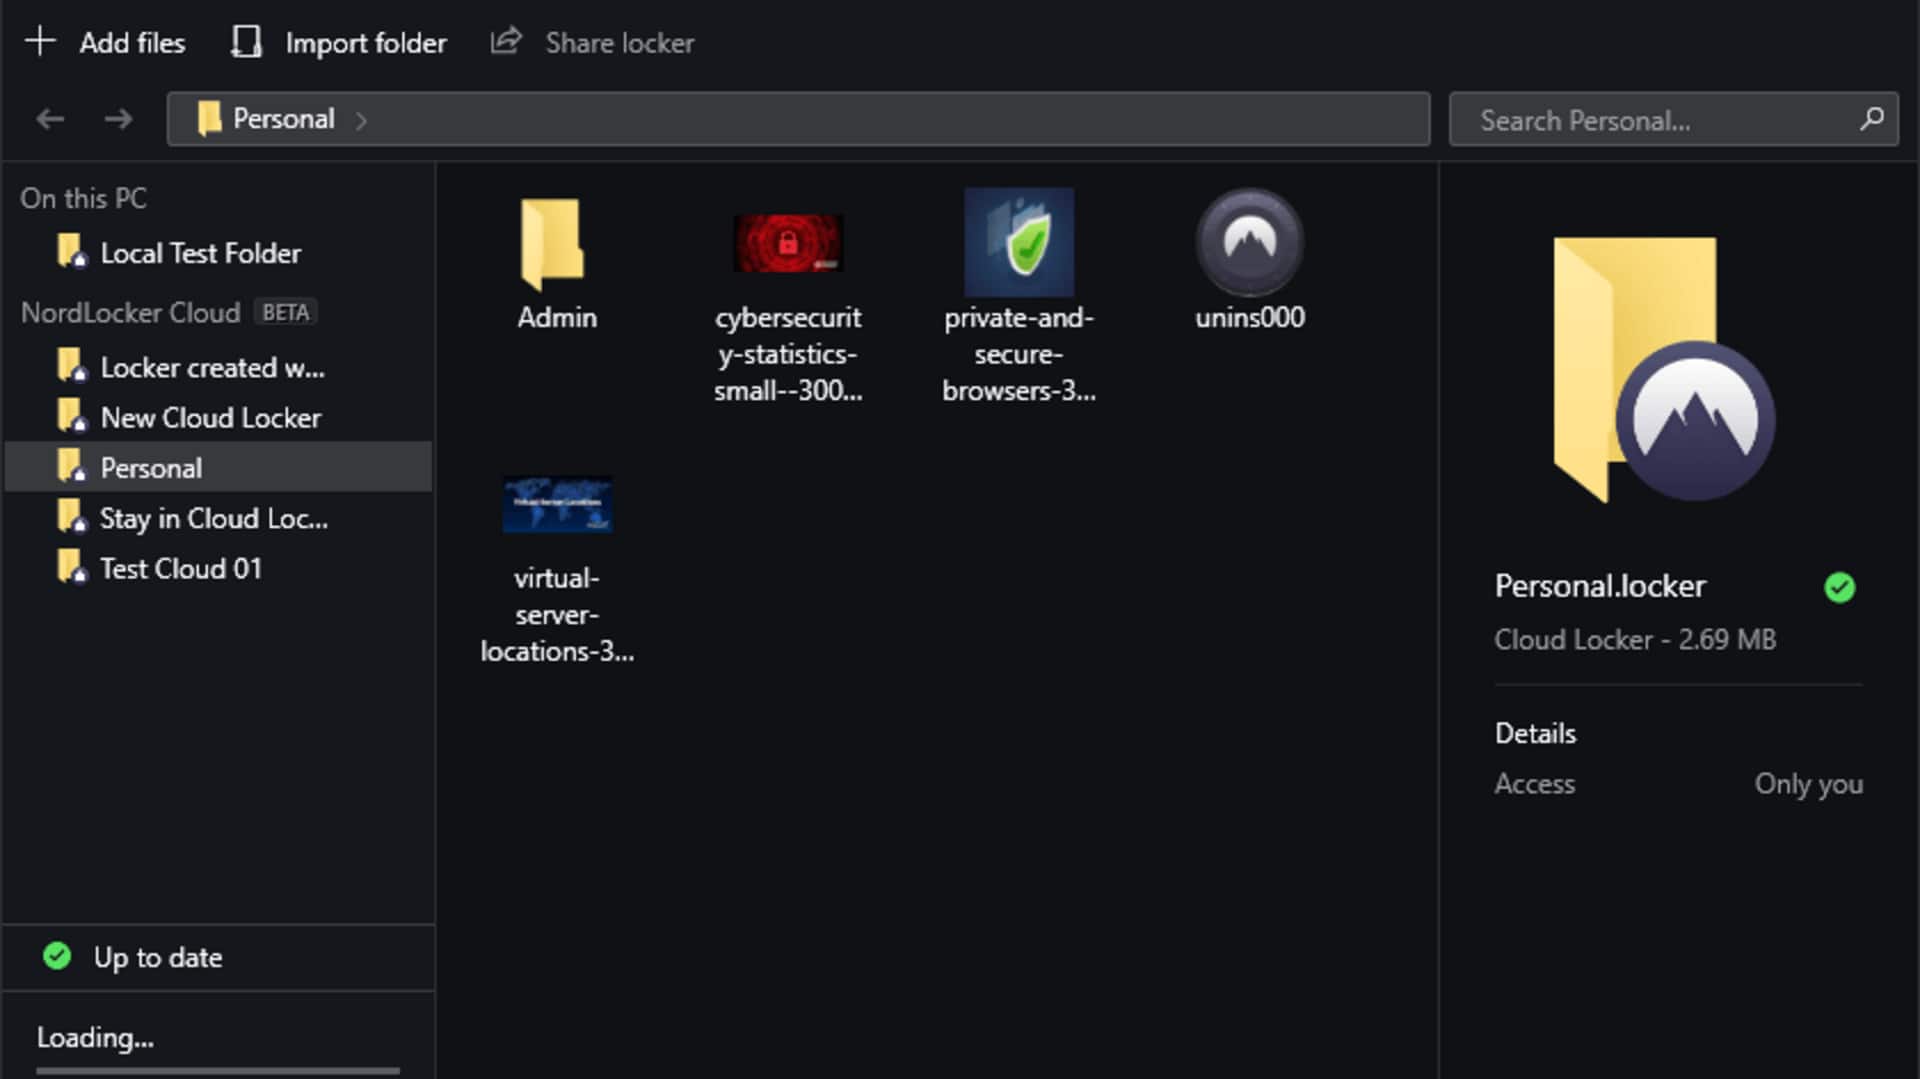Click the unins000 file name
This screenshot has width=1920, height=1079.
(1250, 317)
